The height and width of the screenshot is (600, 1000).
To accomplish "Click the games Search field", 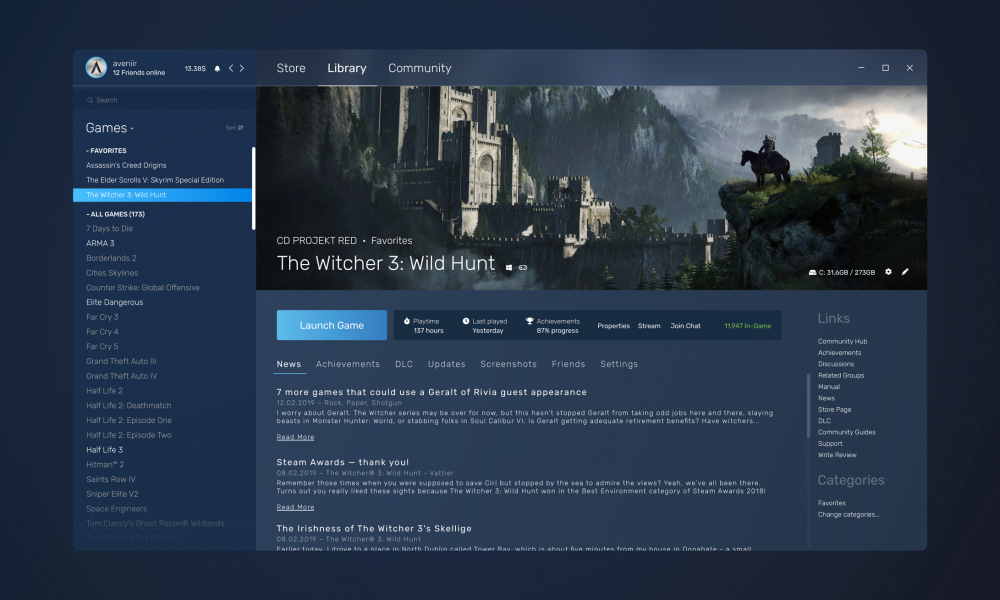I will click(x=165, y=100).
